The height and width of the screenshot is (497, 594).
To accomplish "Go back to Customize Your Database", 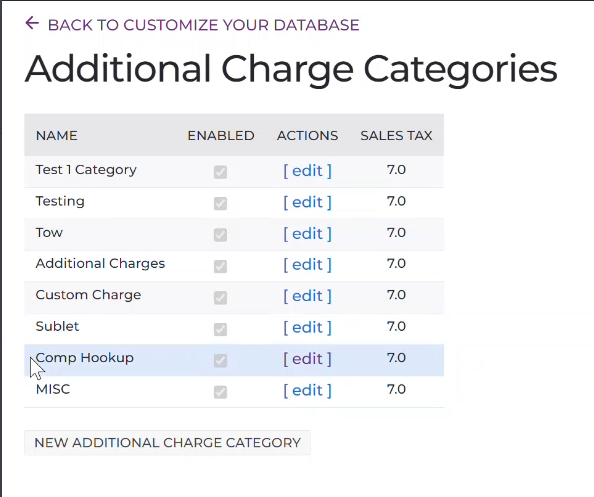I will [203, 25].
